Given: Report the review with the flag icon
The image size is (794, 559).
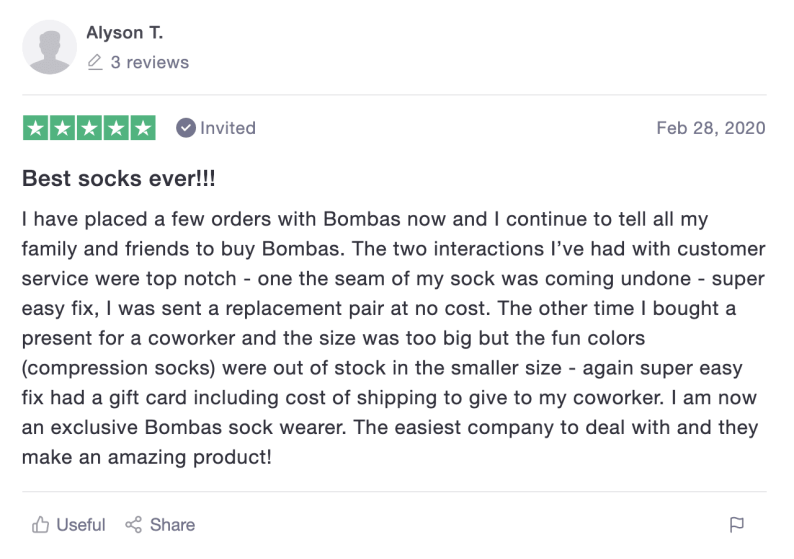Looking at the screenshot, I should click(x=737, y=525).
